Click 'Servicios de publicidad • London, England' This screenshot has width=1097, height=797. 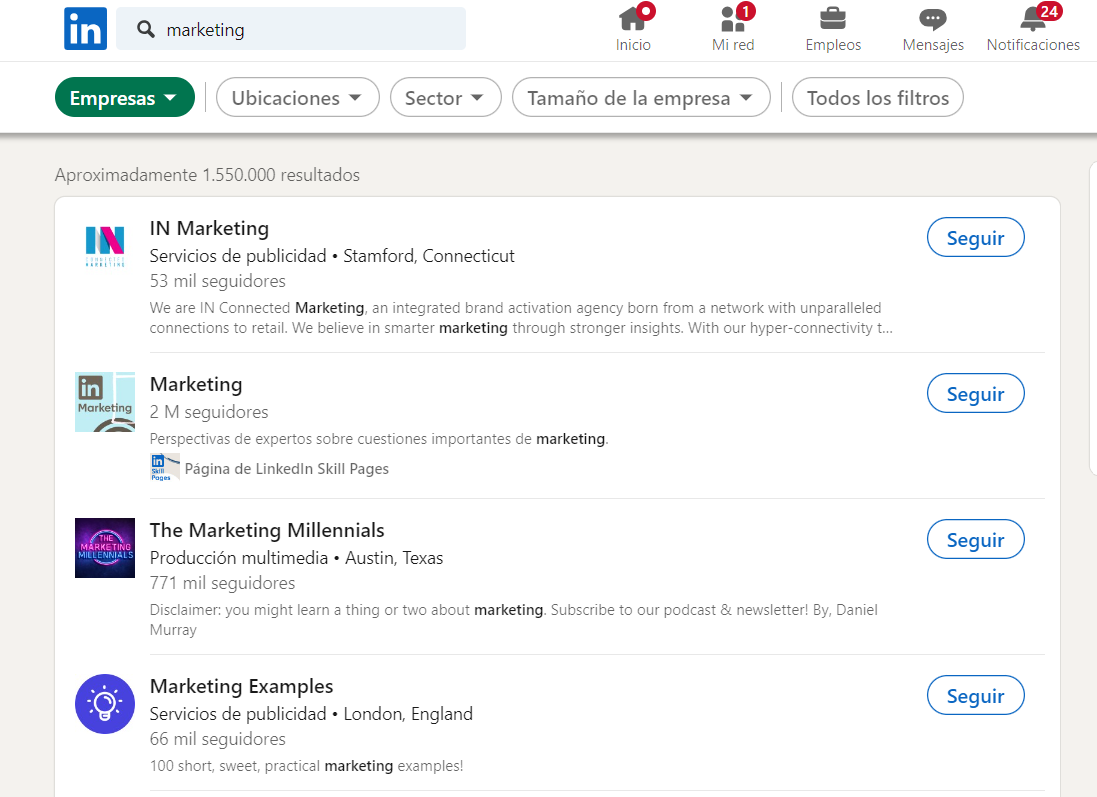click(311, 714)
